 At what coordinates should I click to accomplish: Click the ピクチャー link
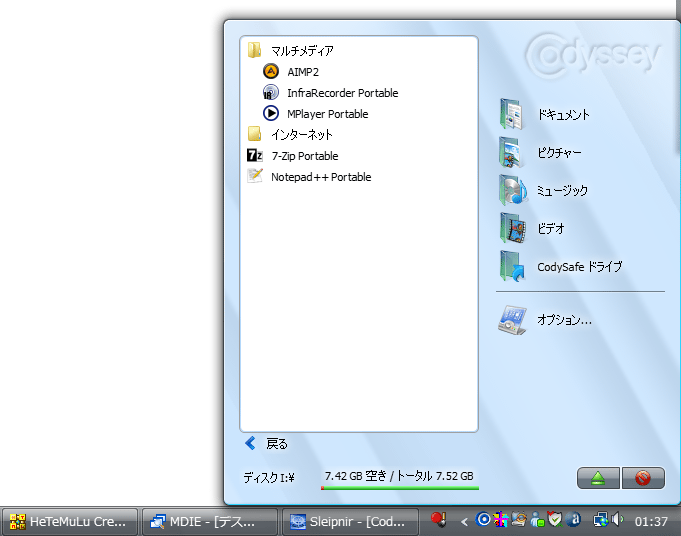(559, 152)
